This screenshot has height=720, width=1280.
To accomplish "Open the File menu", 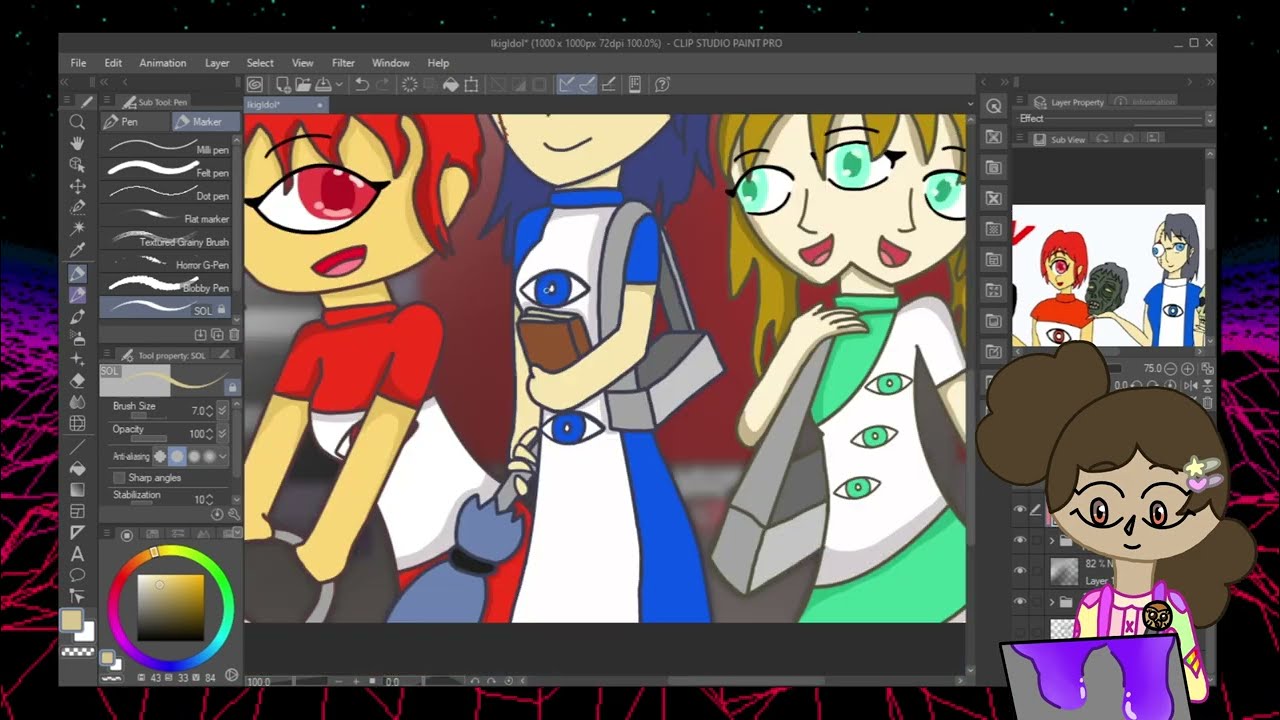I will (78, 63).
